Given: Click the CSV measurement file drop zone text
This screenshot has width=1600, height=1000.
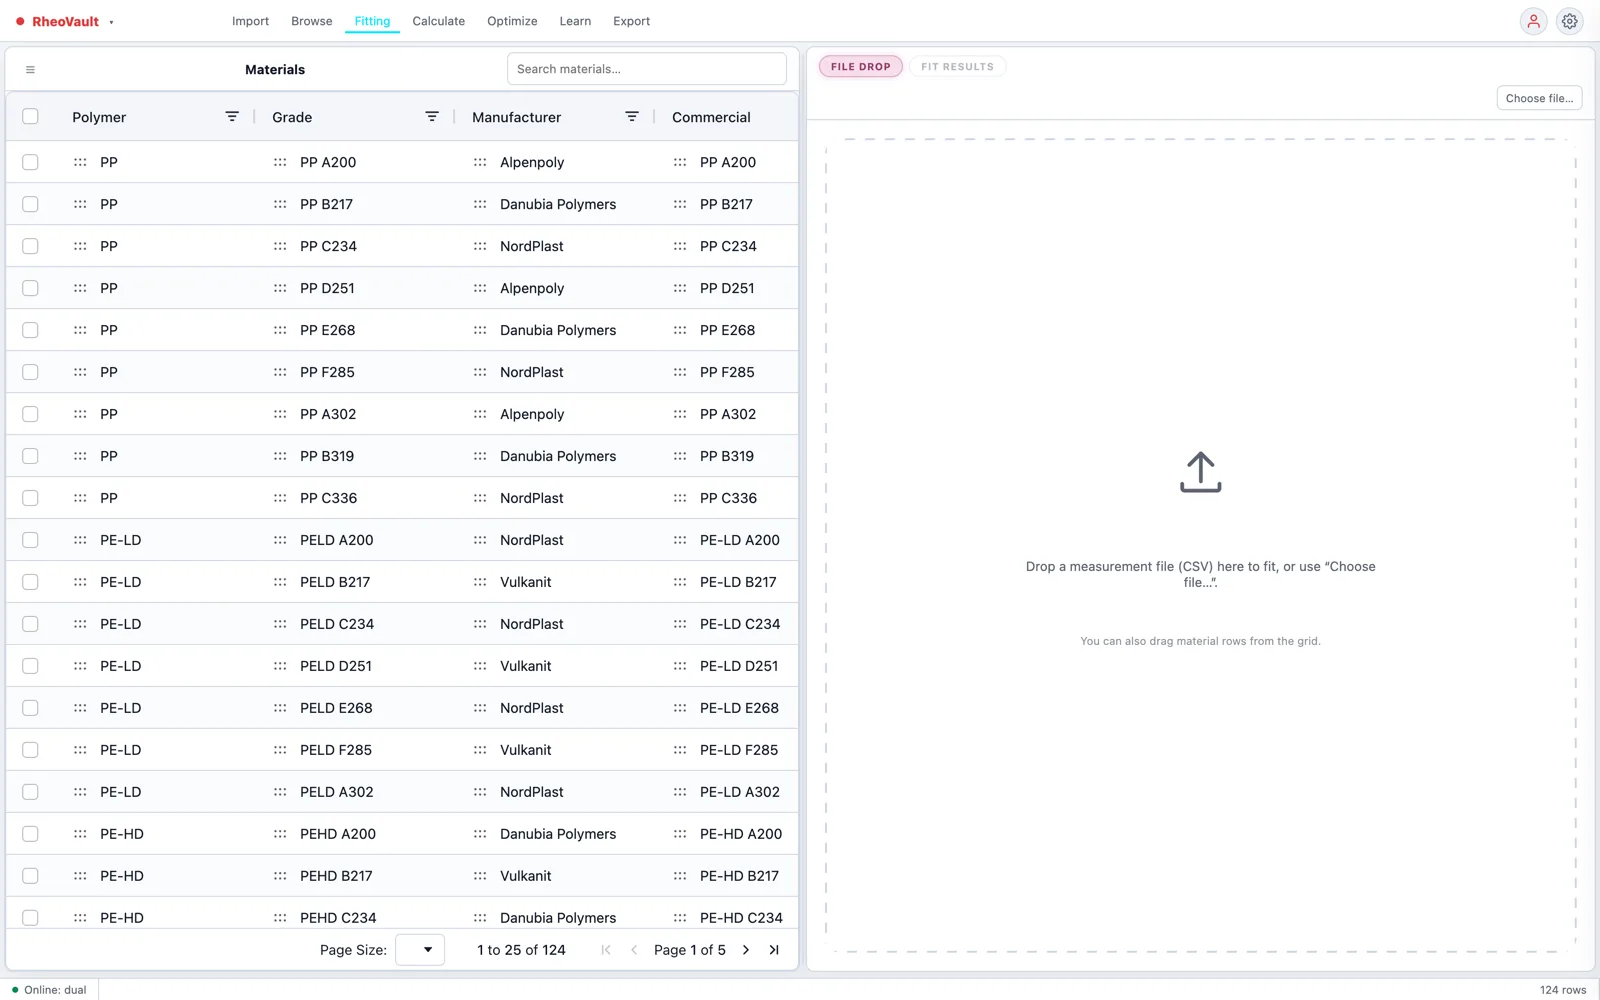Looking at the screenshot, I should 1200,574.
